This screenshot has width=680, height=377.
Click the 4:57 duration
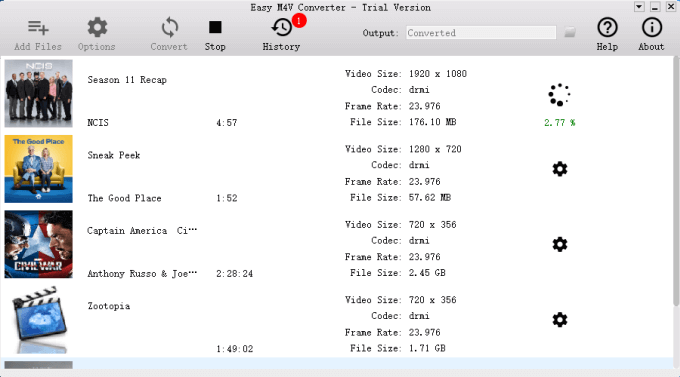pyautogui.click(x=227, y=123)
